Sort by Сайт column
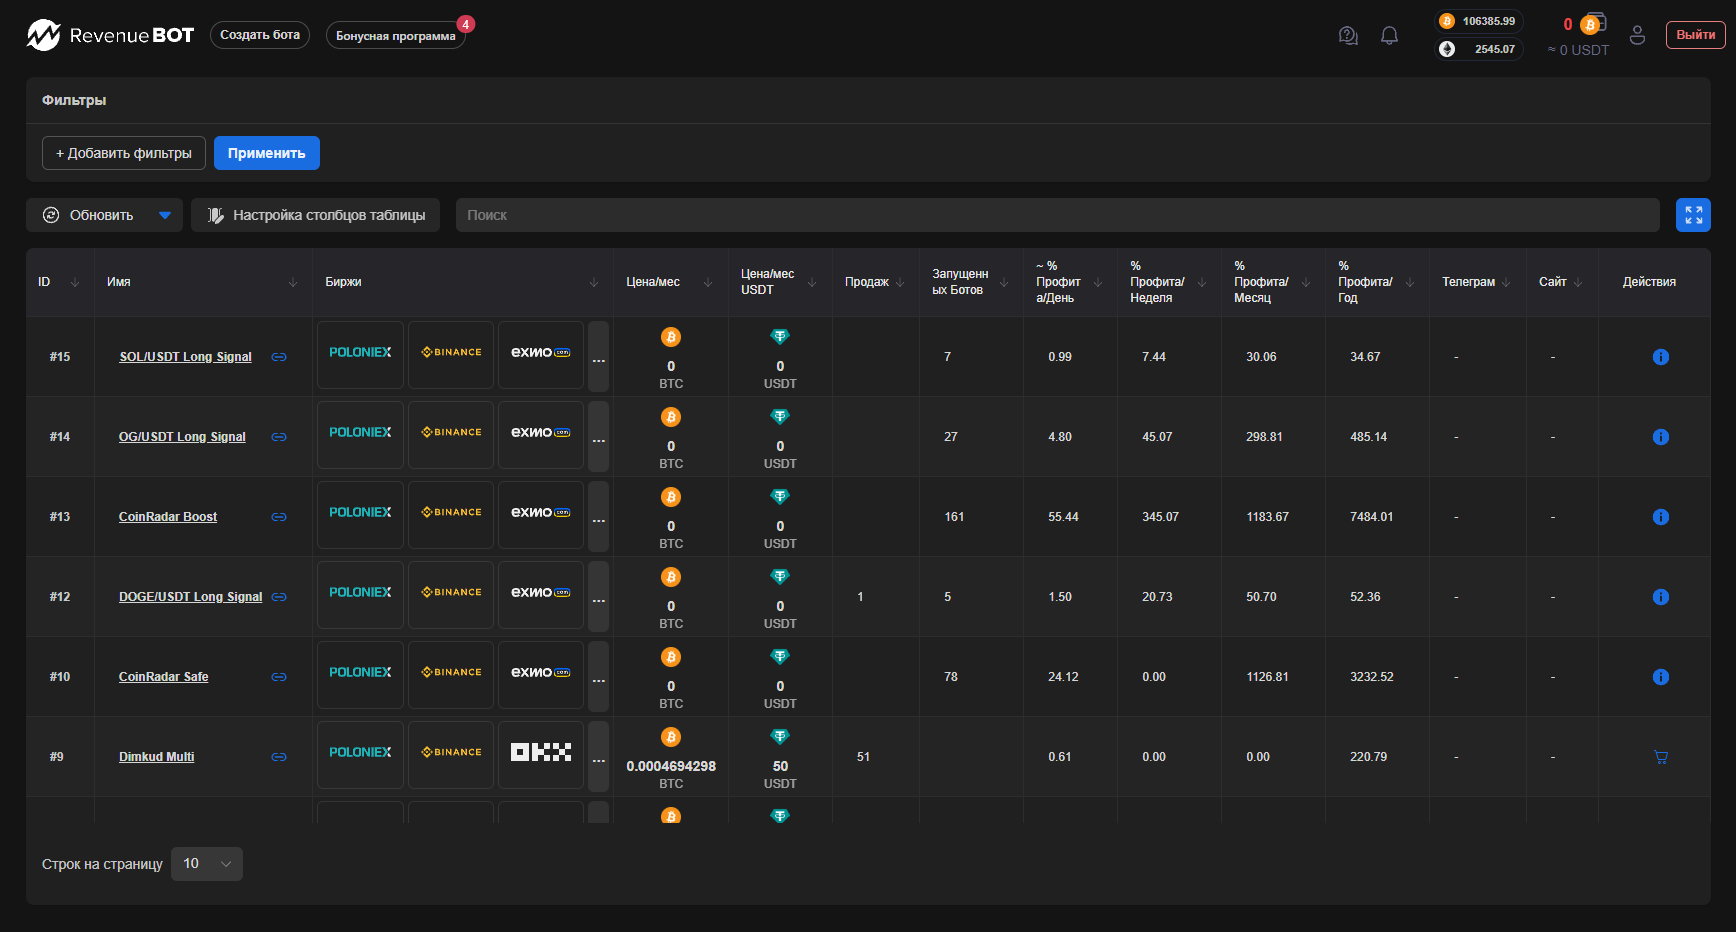Screen dimensions: 1736x932 (1578, 283)
